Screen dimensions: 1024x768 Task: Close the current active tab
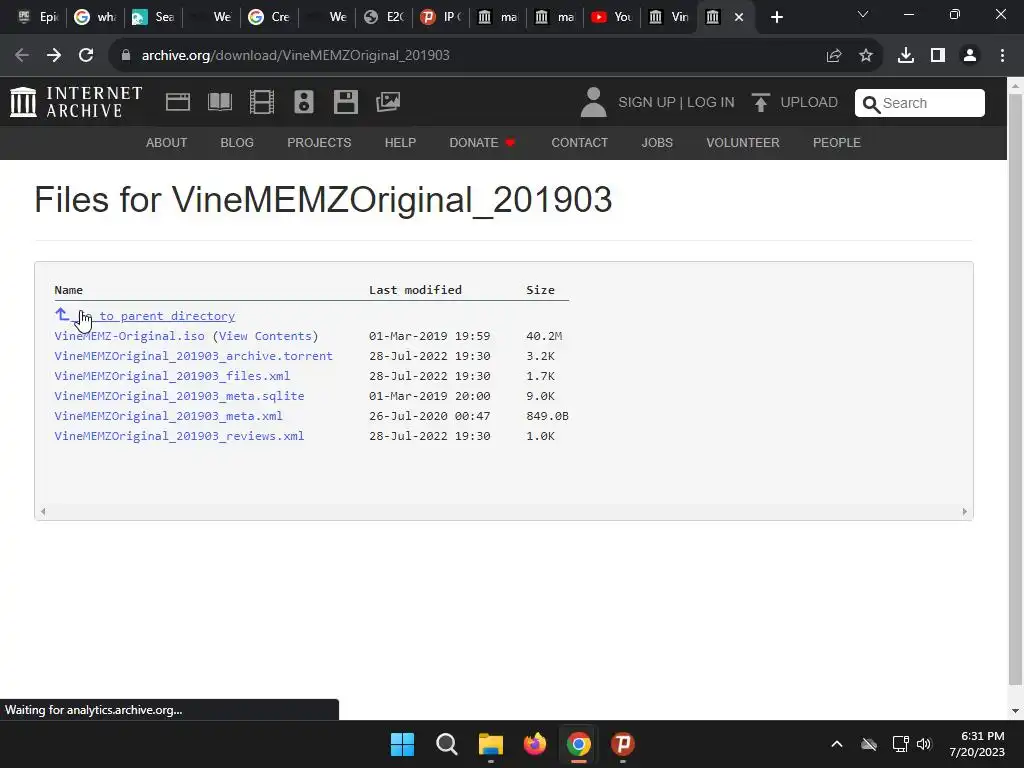(x=739, y=17)
